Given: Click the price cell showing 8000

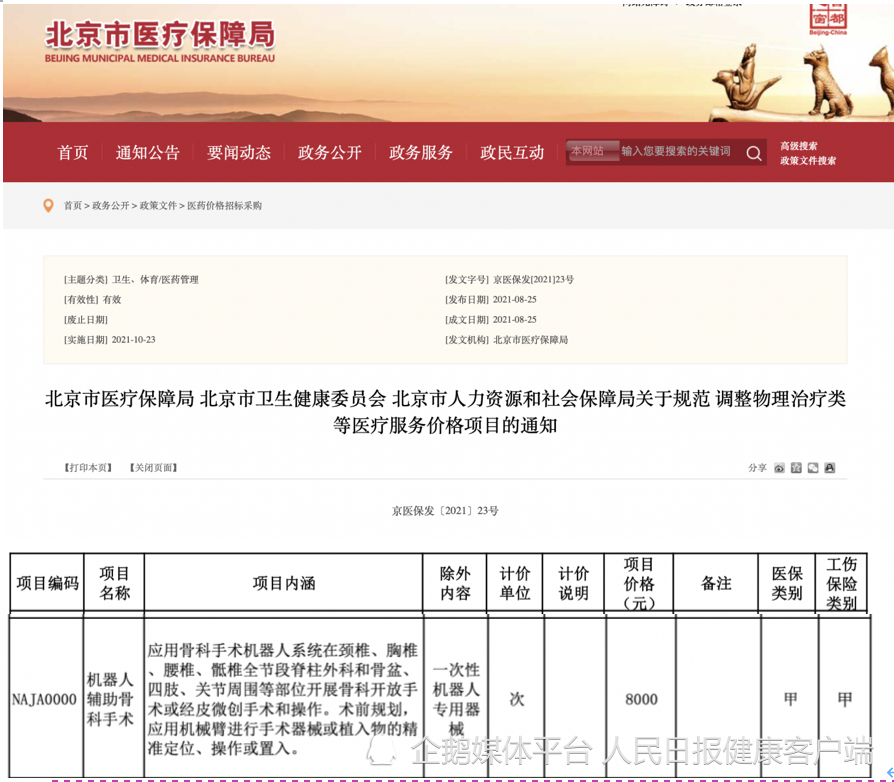Looking at the screenshot, I should click(641, 699).
